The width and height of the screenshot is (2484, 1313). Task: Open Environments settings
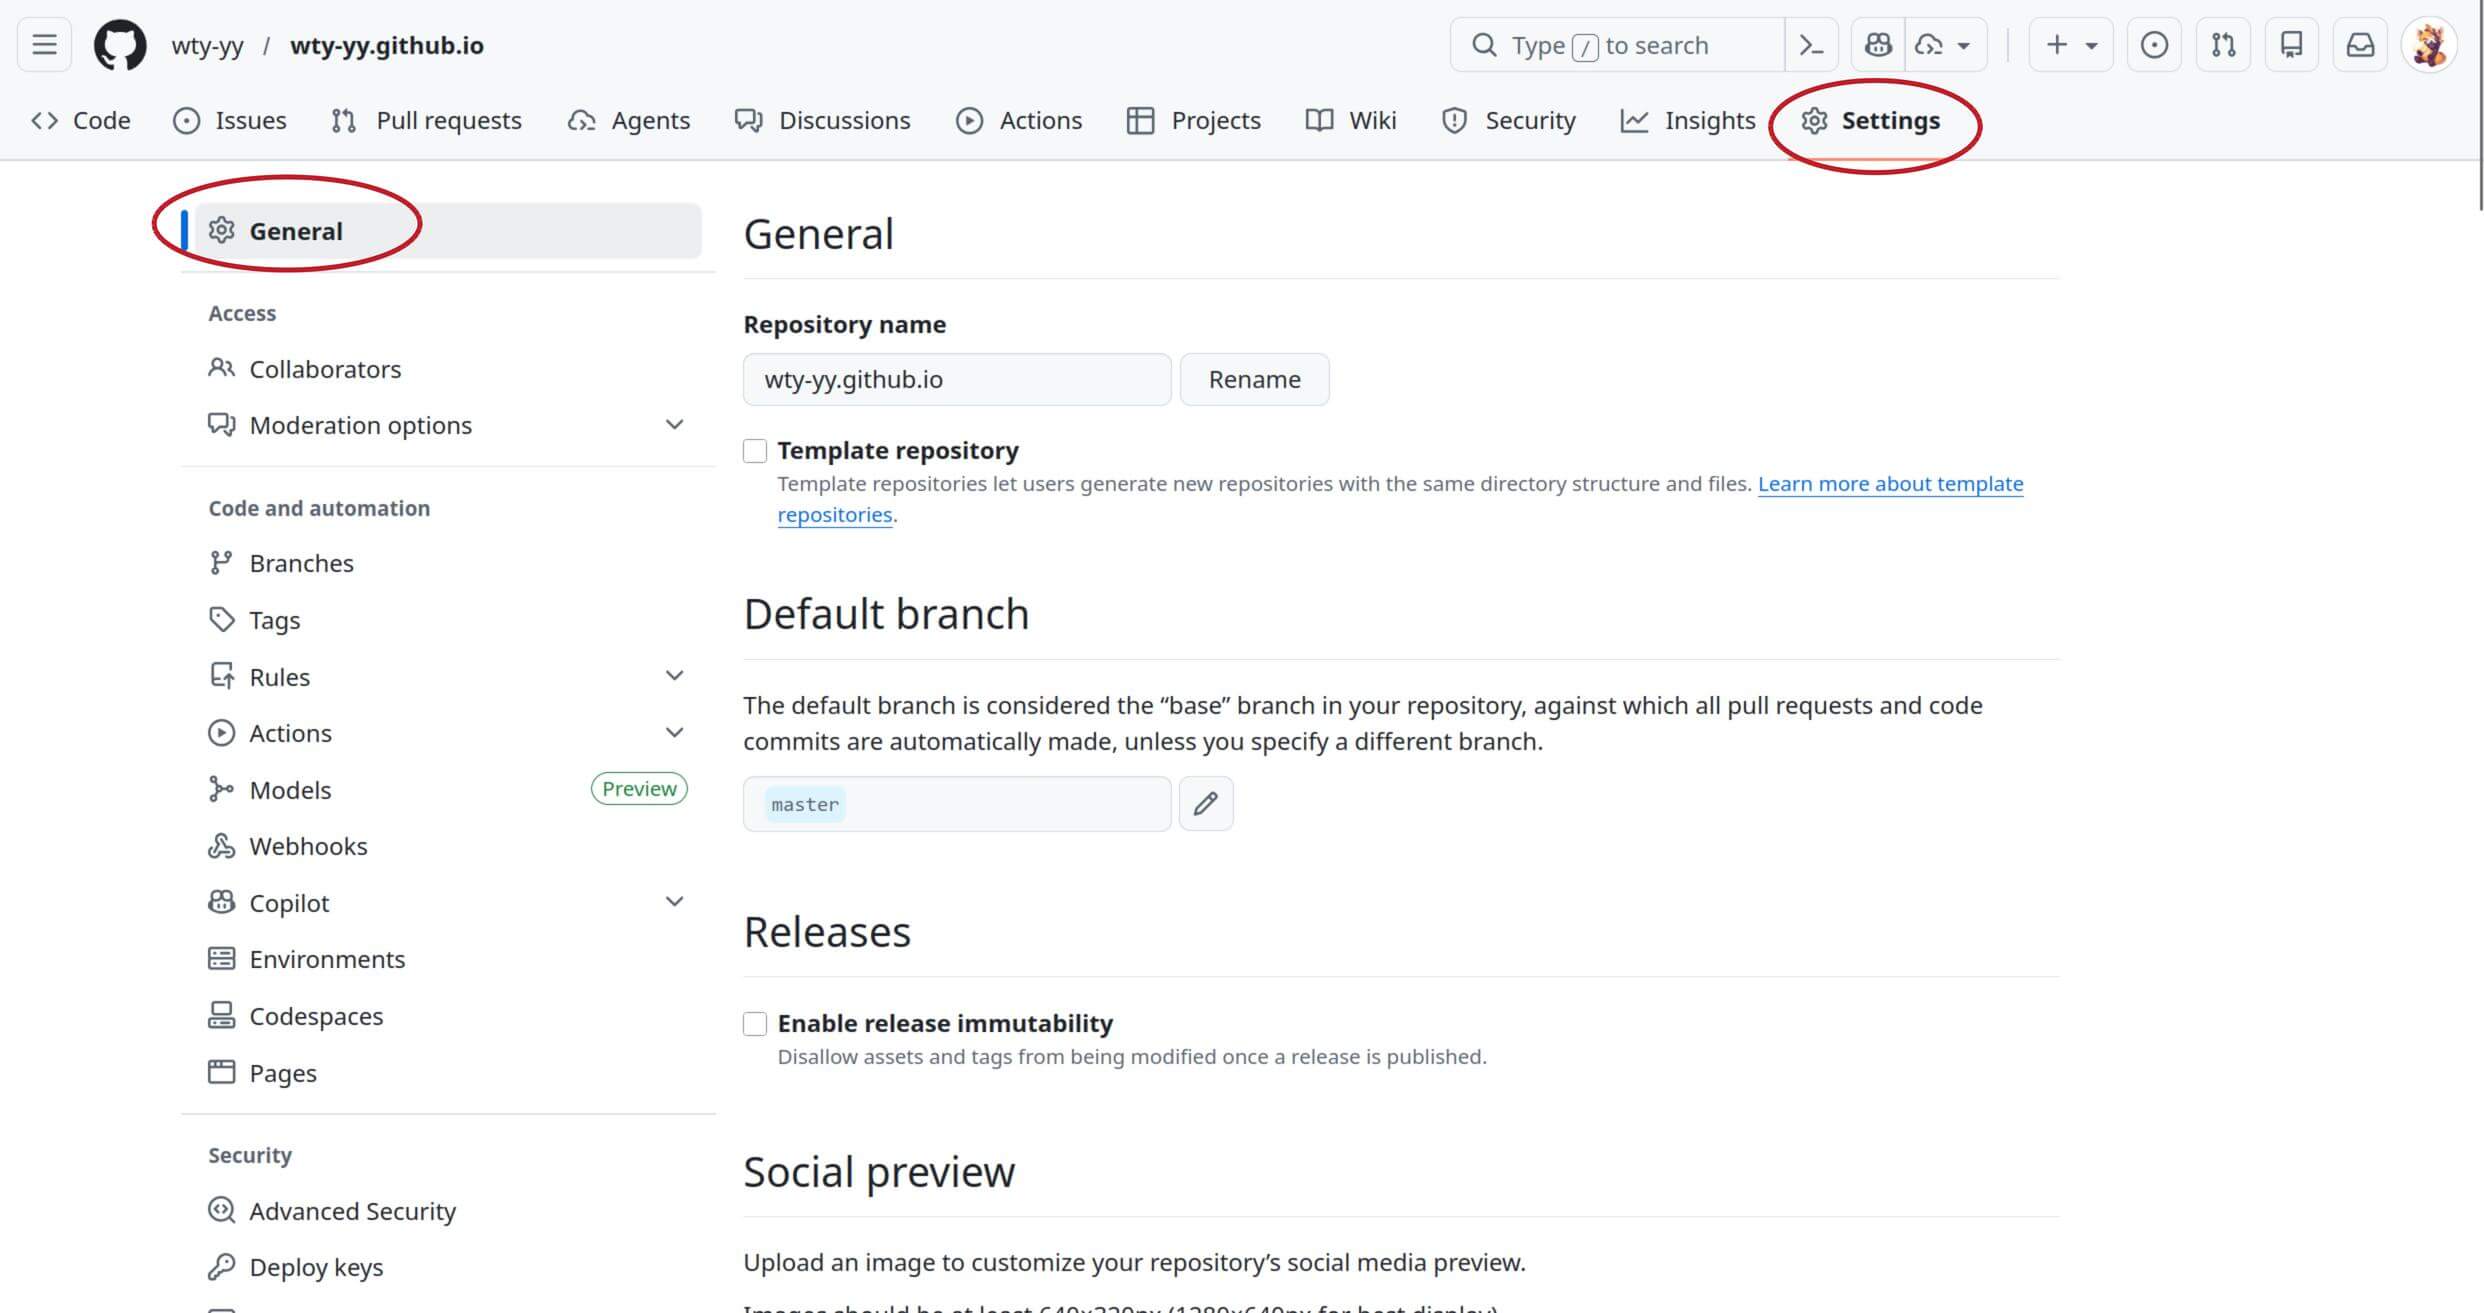point(448,959)
